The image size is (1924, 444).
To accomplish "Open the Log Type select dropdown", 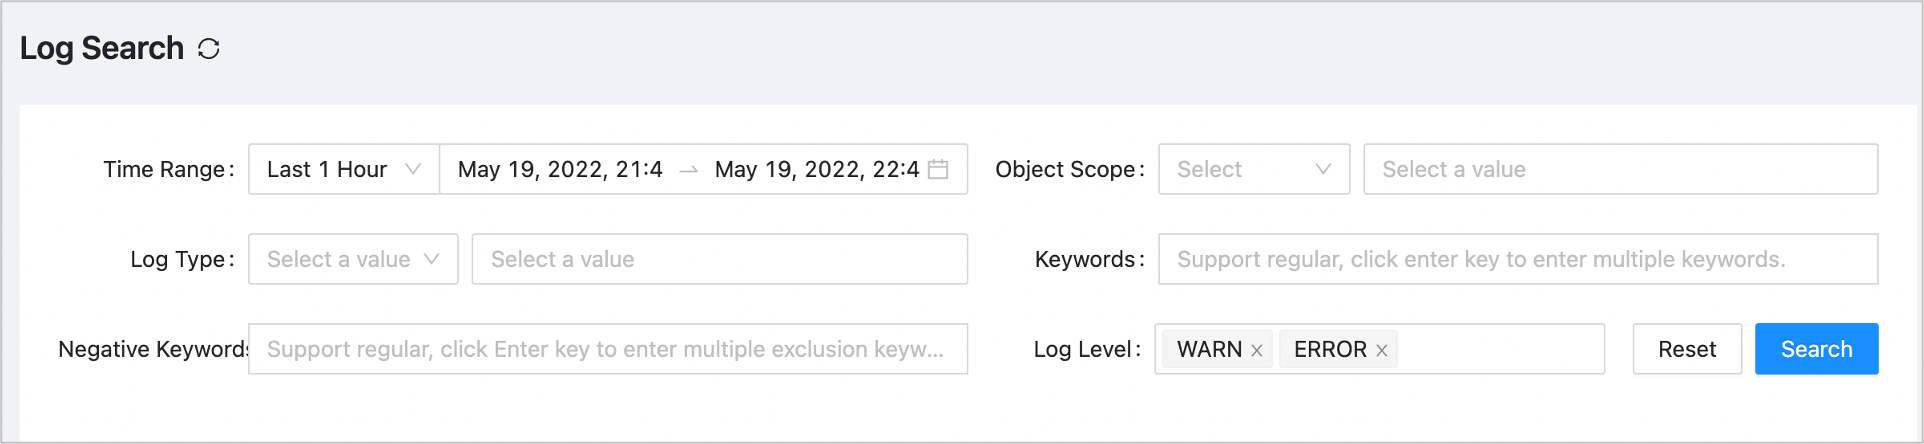I will click(352, 259).
